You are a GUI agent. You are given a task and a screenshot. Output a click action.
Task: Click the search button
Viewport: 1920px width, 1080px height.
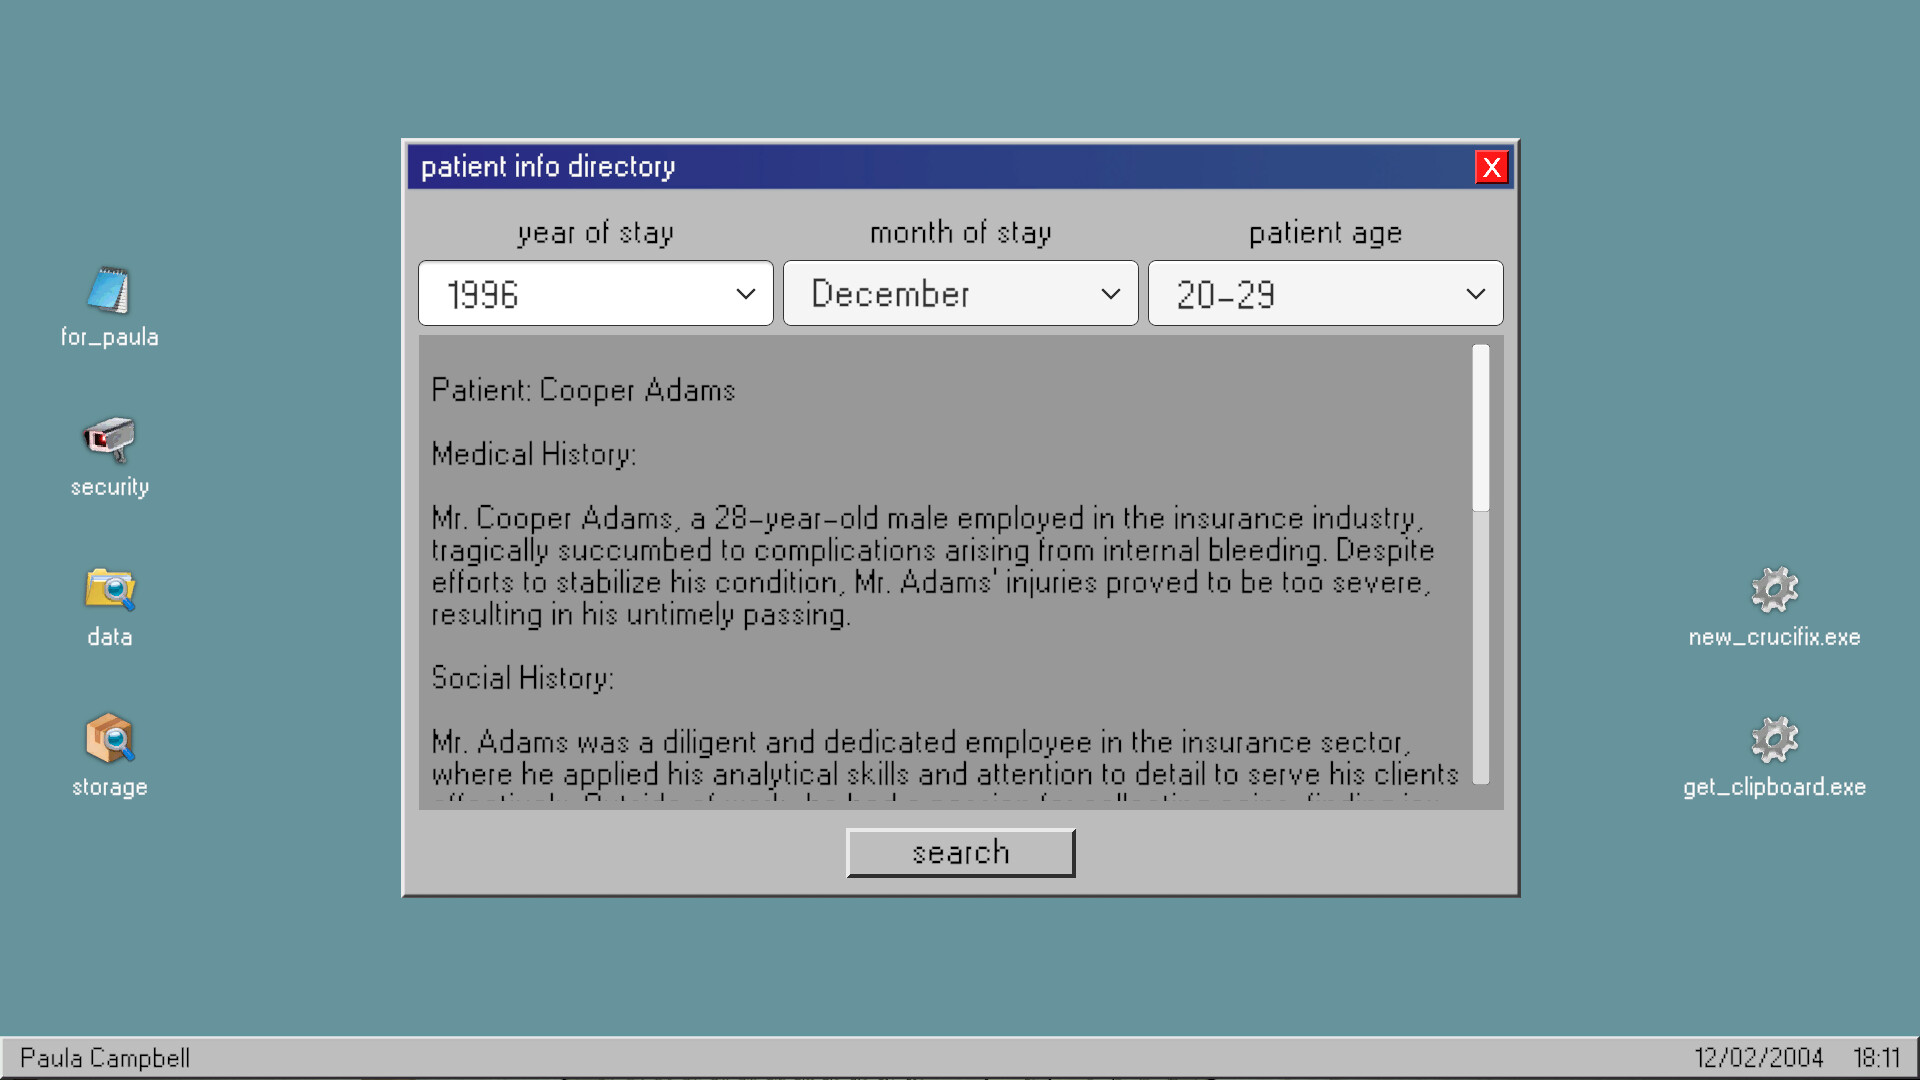960,853
